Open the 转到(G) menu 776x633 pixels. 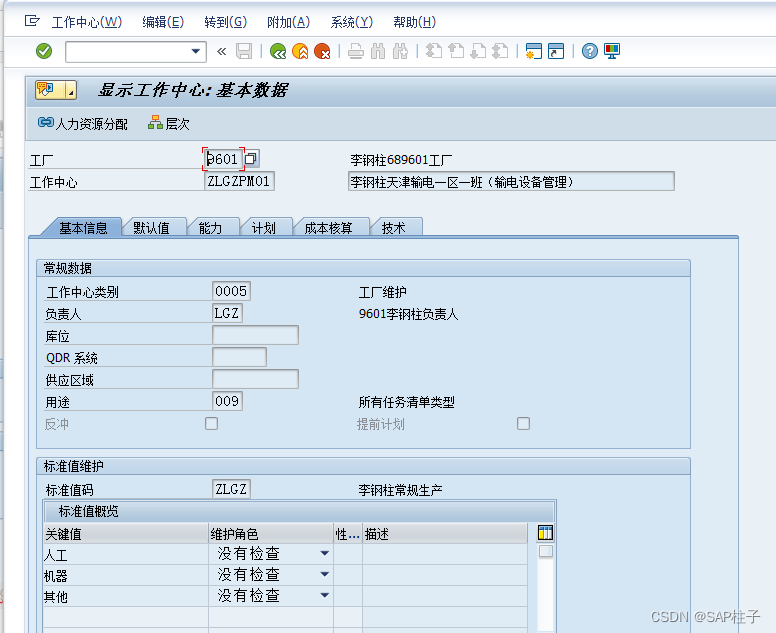(x=225, y=22)
